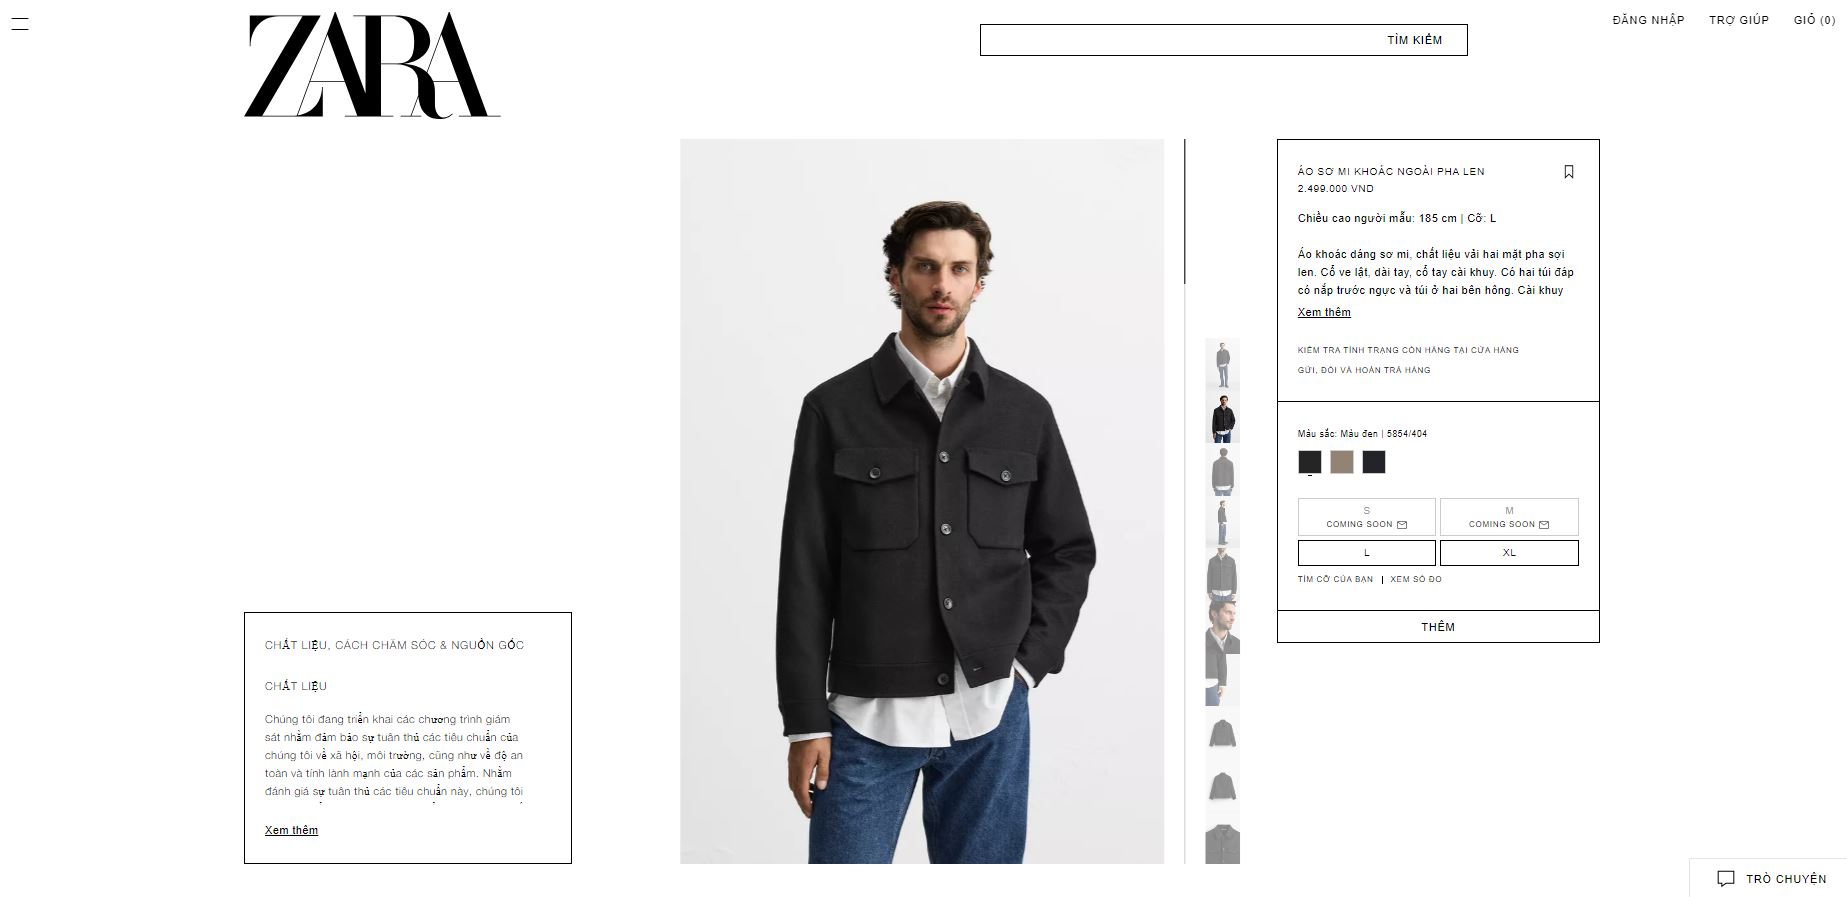Select size XL

click(1509, 553)
